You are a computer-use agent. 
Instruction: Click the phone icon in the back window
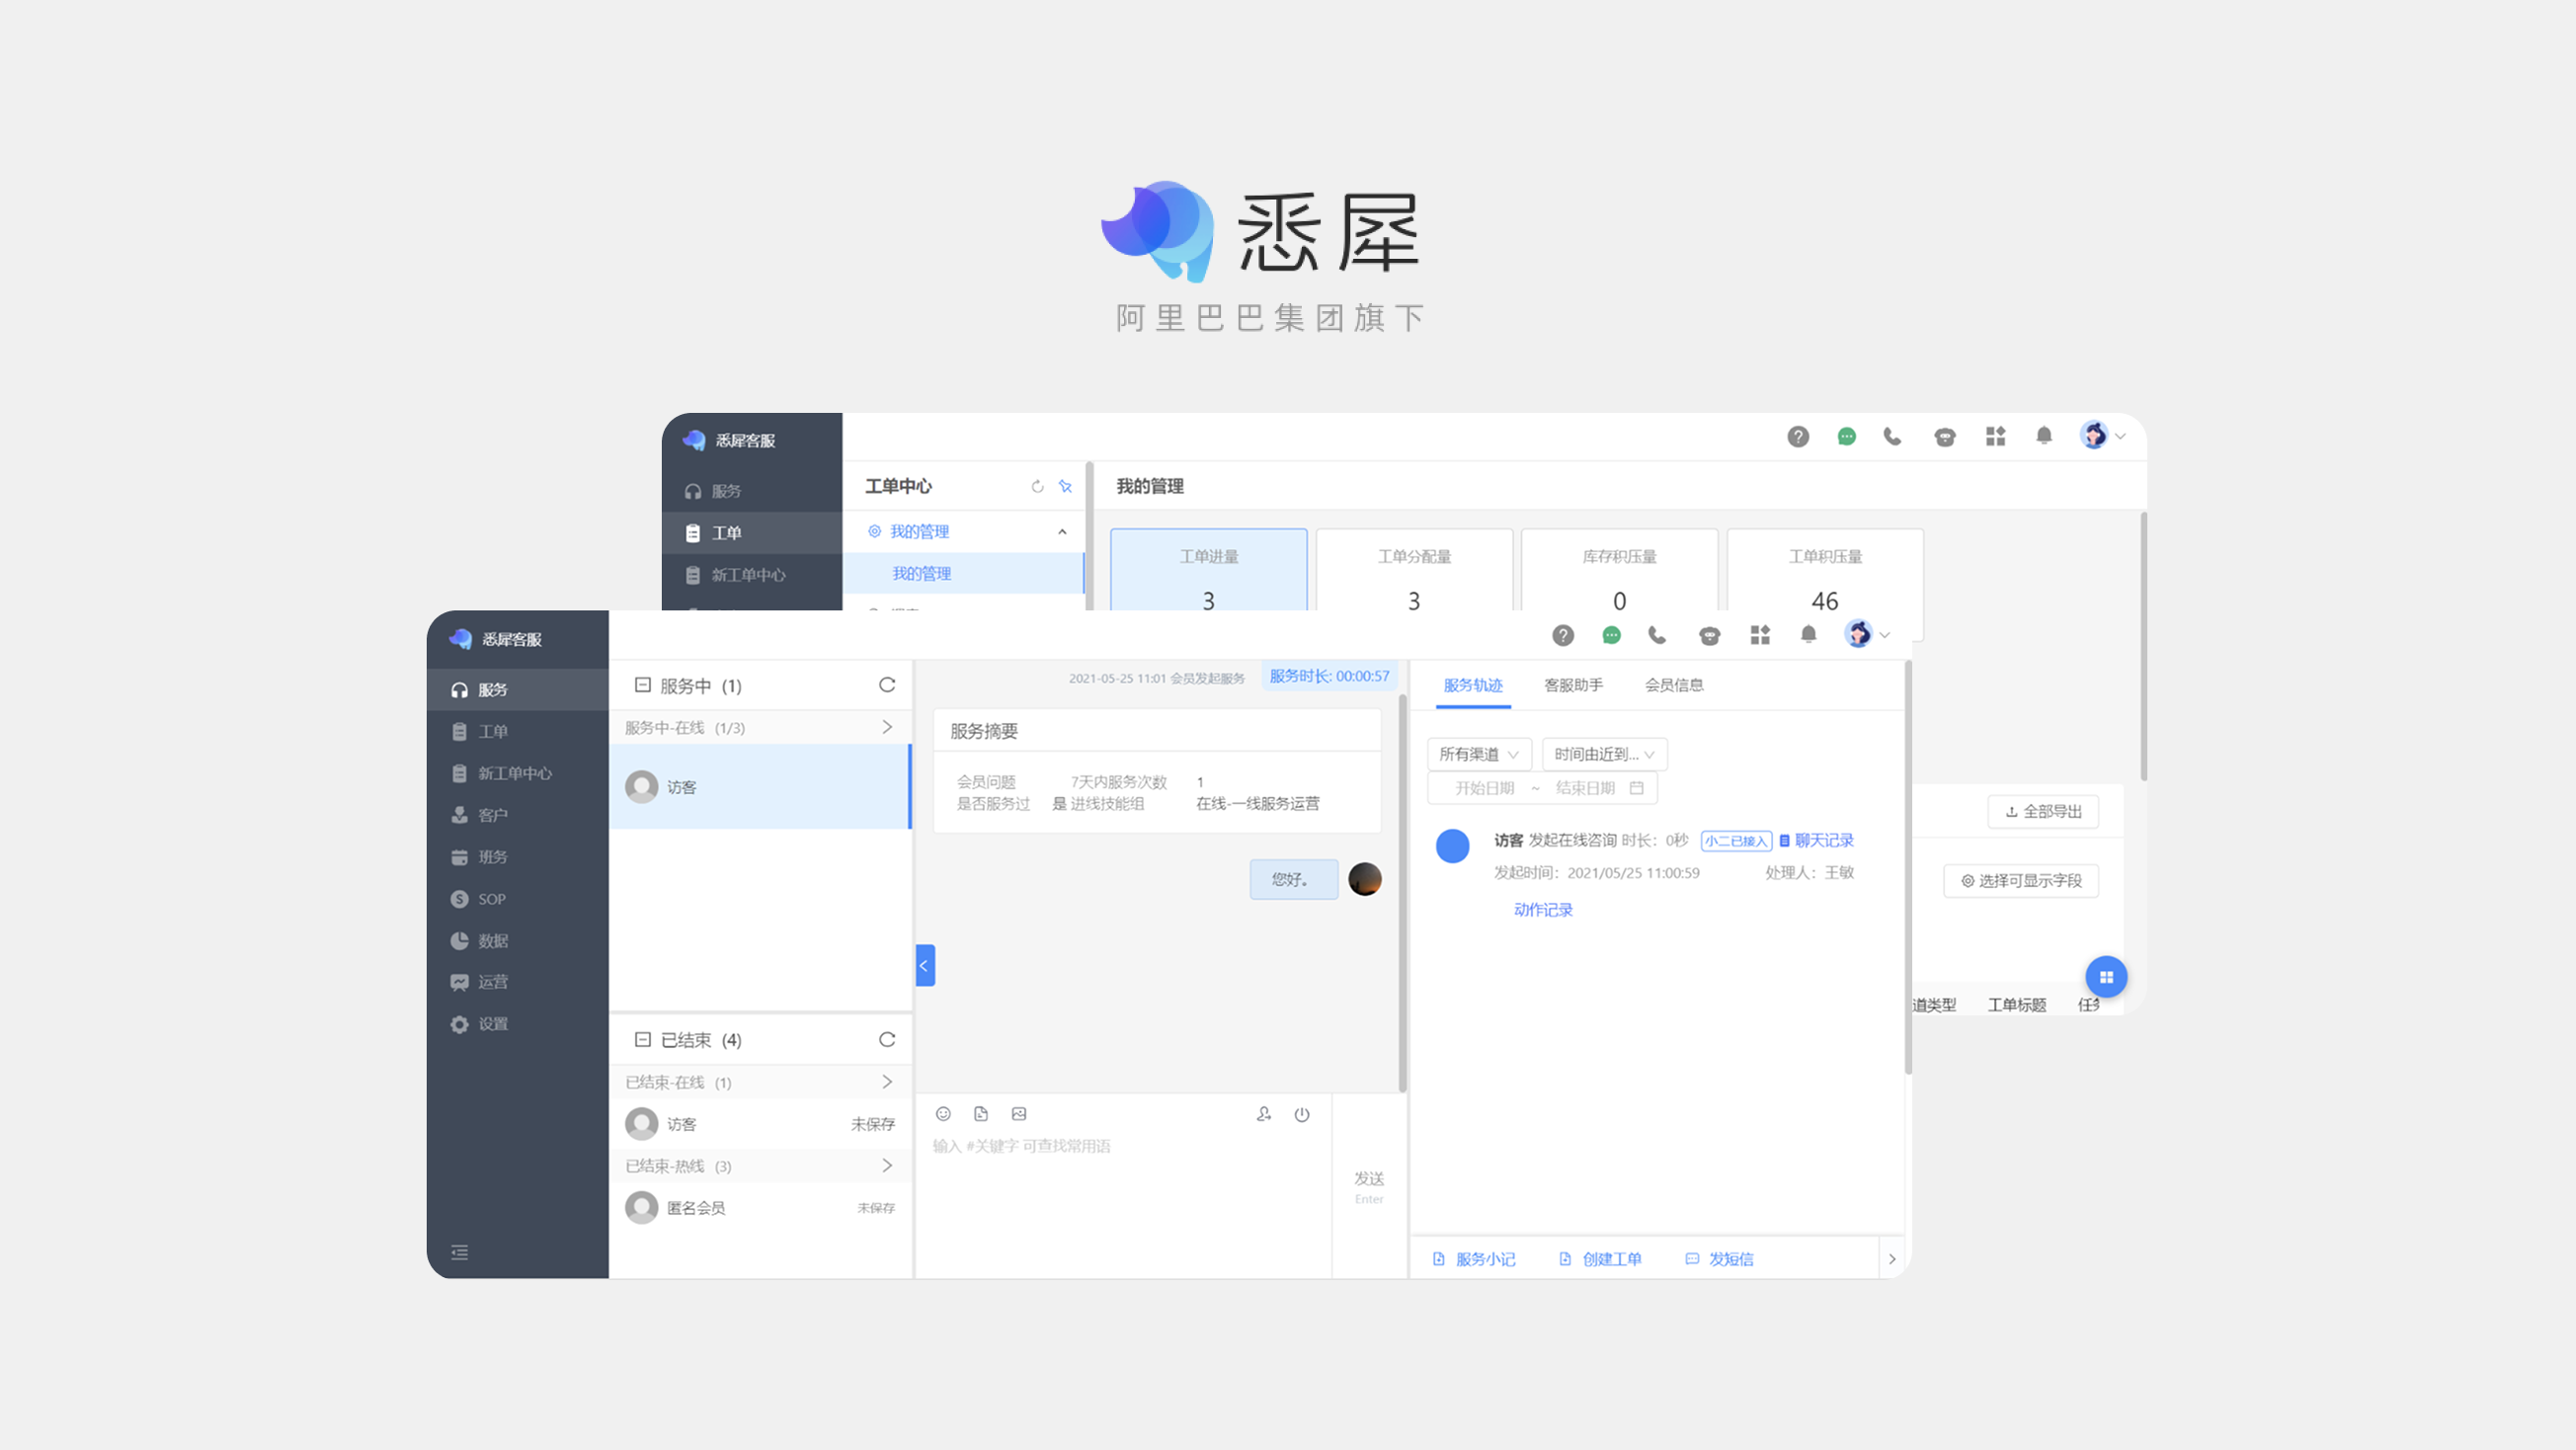pos(1893,436)
